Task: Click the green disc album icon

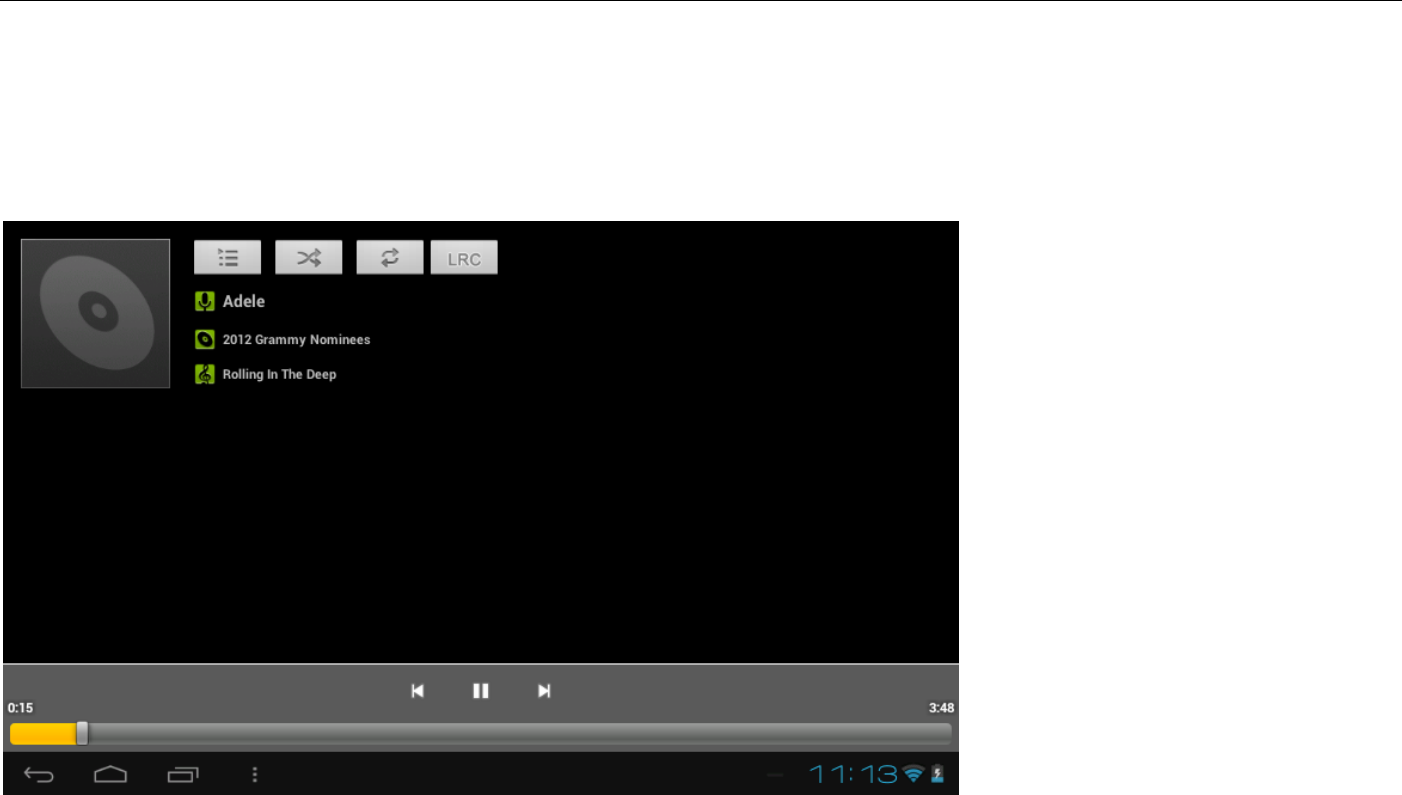Action: tap(205, 339)
